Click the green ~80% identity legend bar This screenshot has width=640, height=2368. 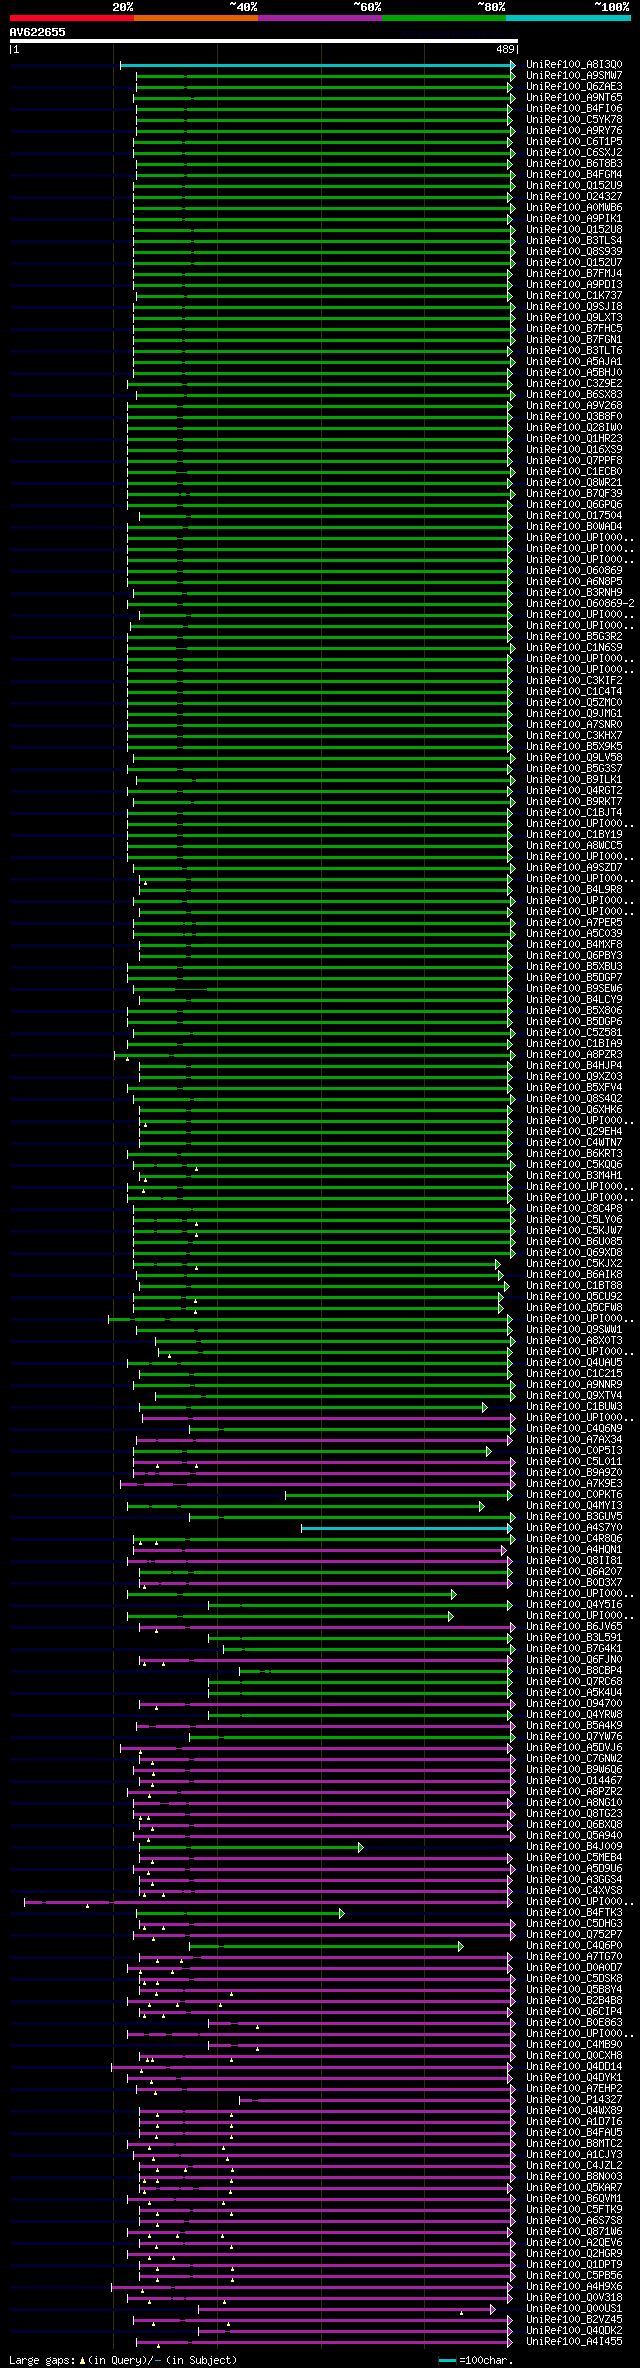point(444,17)
